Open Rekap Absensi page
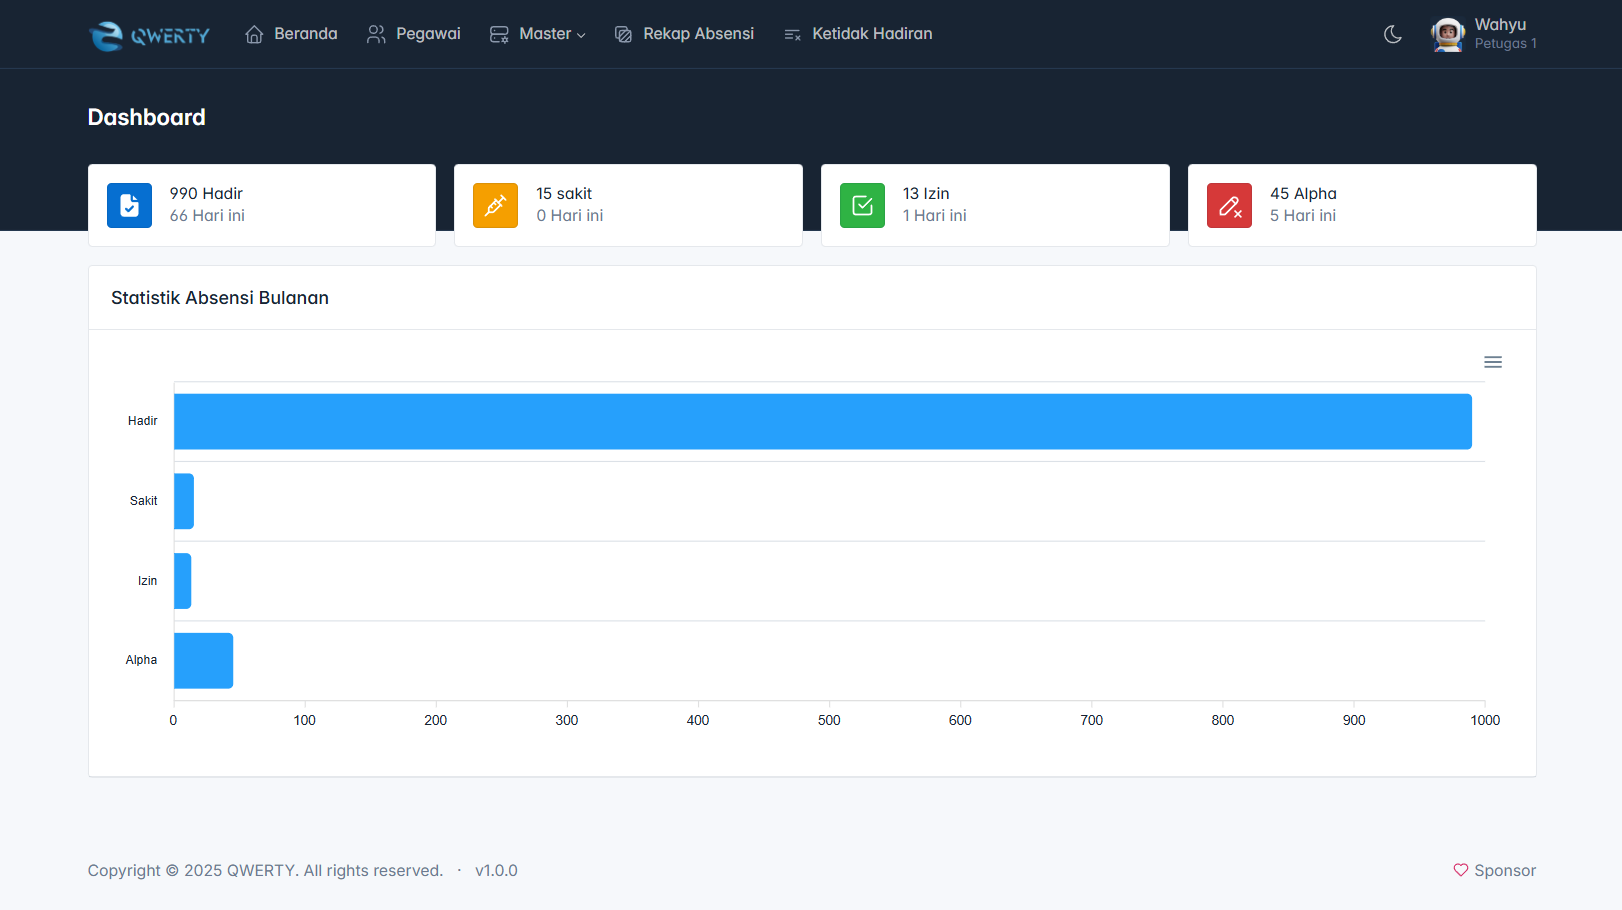 (x=684, y=34)
